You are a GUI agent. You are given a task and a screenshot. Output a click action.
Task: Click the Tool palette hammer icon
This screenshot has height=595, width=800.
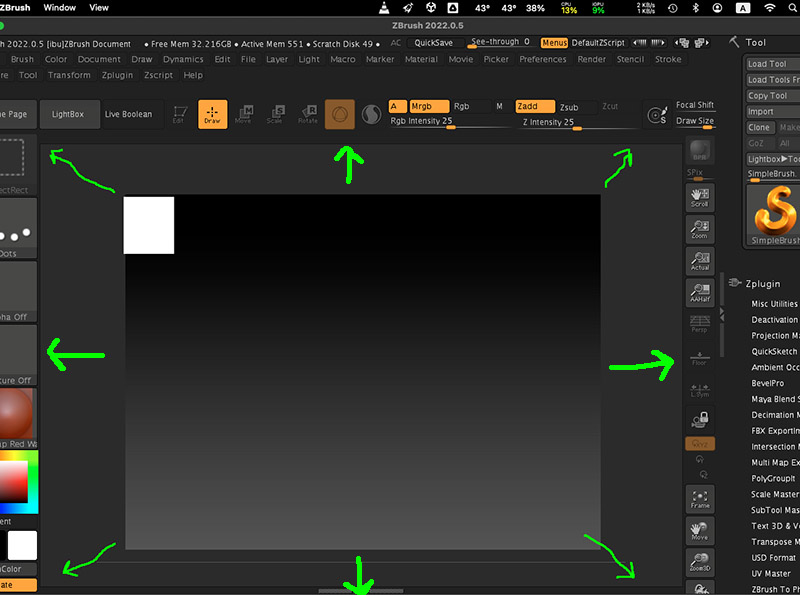click(x=734, y=42)
